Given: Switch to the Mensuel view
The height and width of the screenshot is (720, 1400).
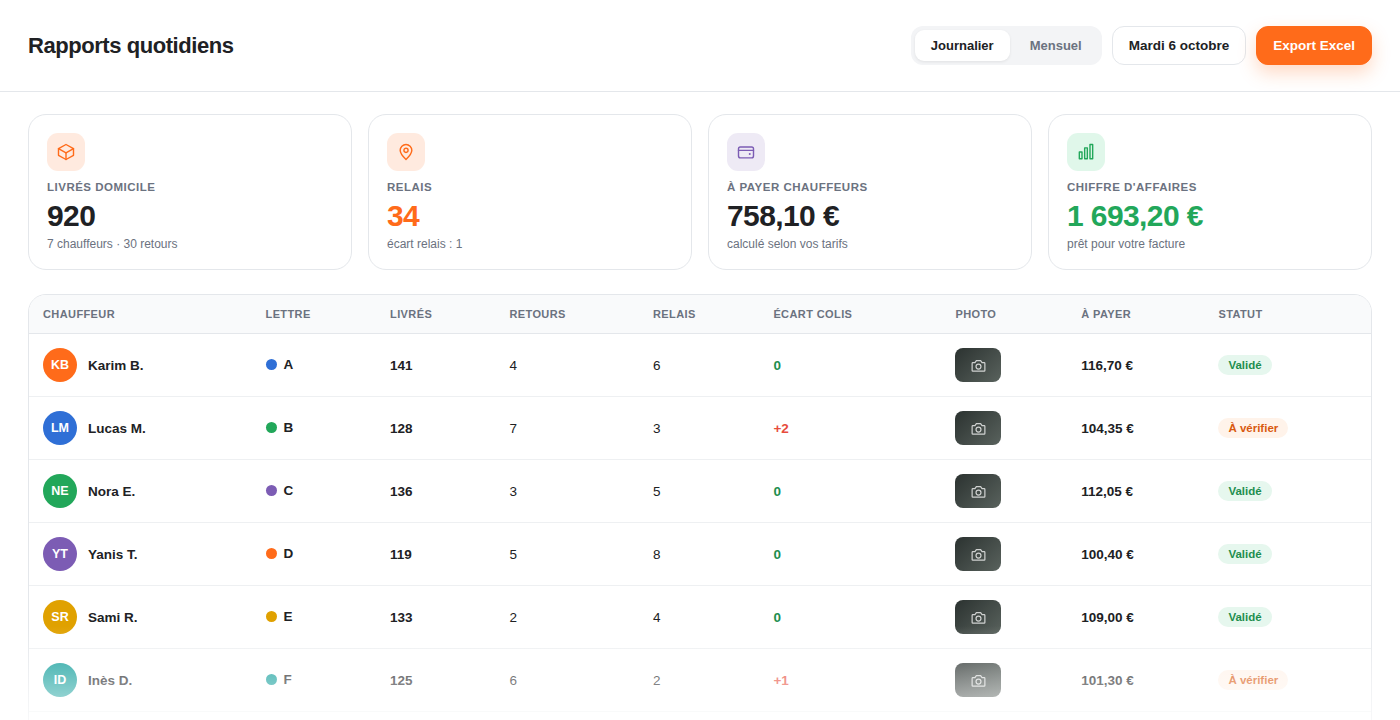Looking at the screenshot, I should (1055, 45).
